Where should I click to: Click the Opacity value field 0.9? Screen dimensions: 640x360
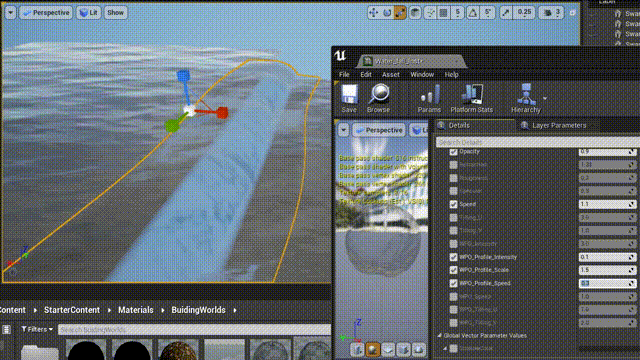coord(607,151)
